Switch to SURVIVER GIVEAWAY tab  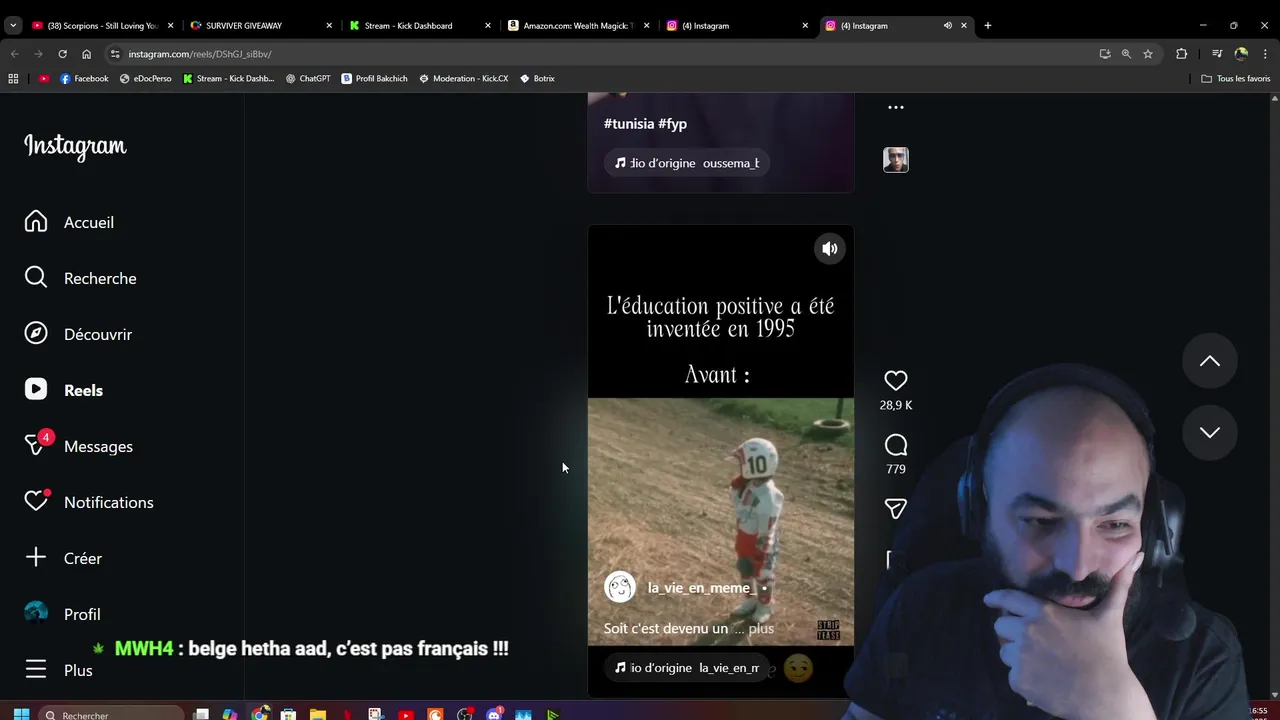point(262,25)
